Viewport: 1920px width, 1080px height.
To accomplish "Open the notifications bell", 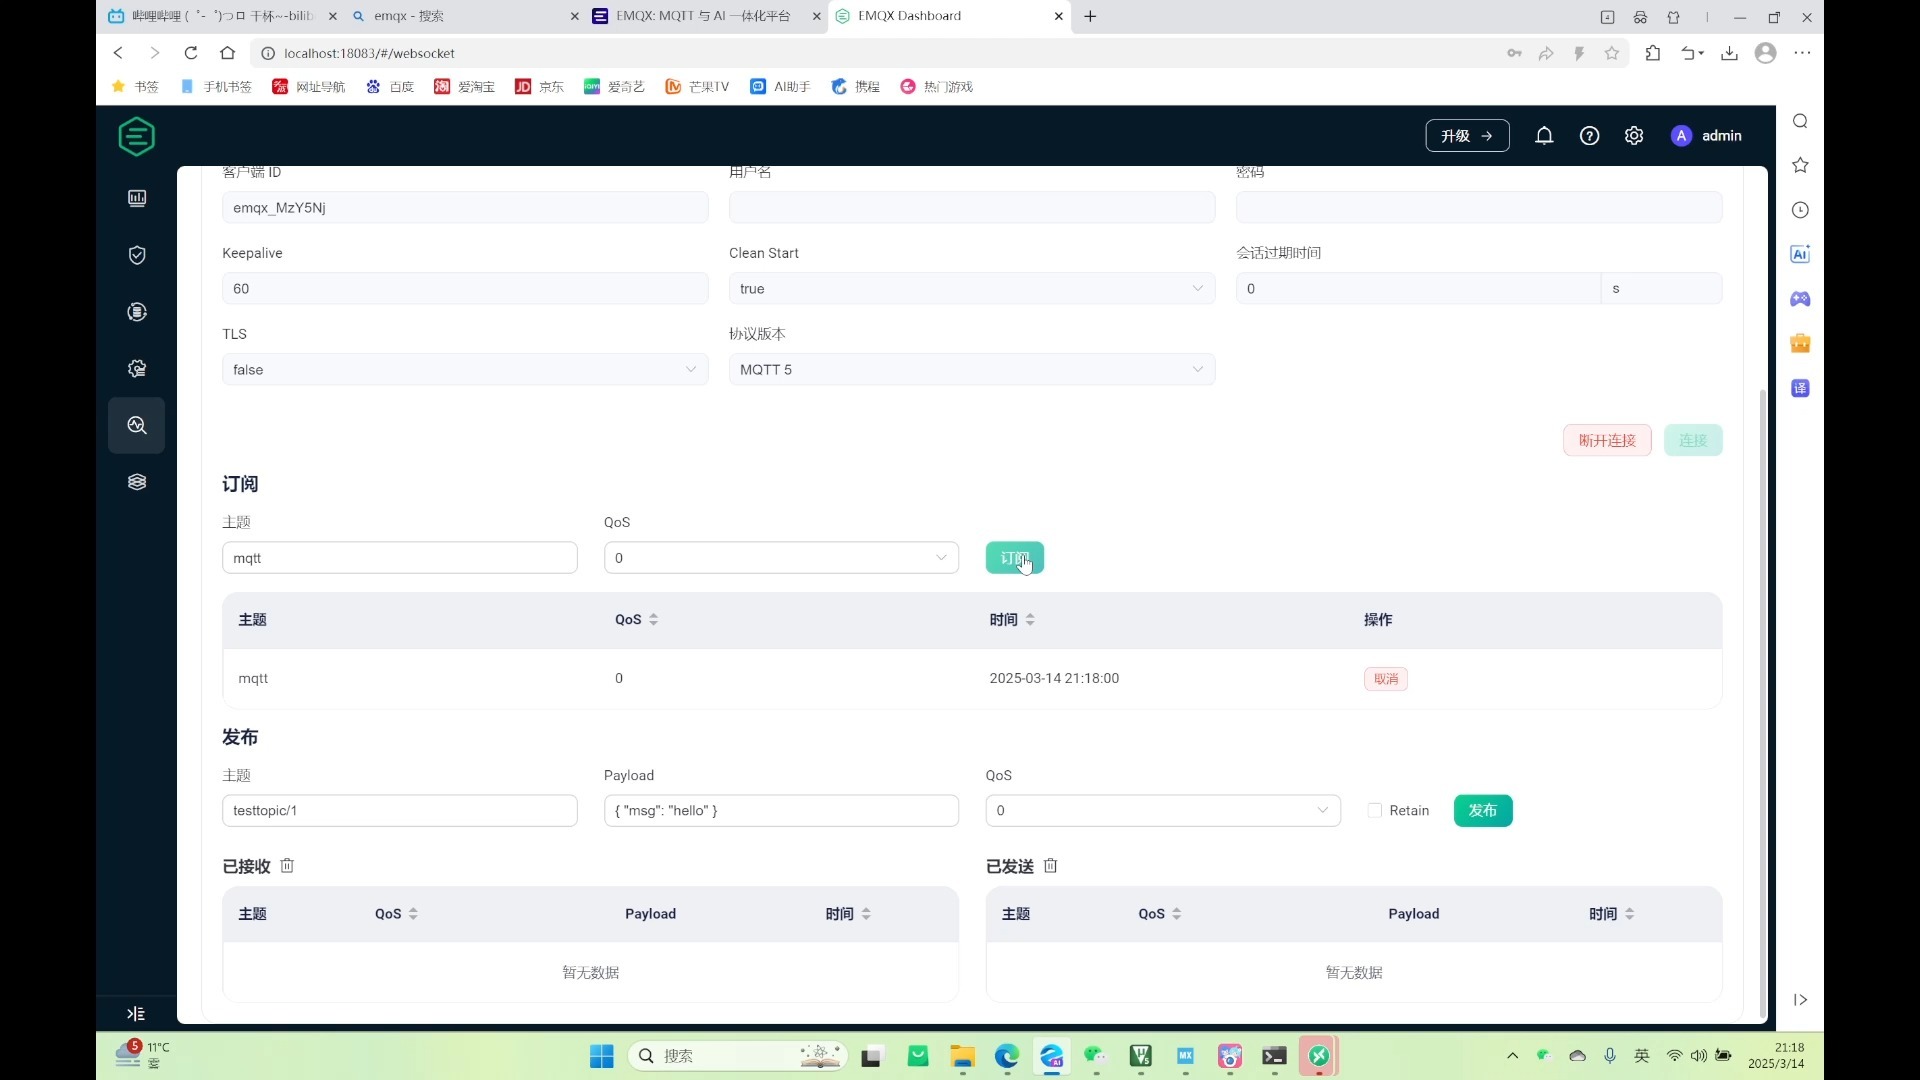I will (x=1544, y=136).
